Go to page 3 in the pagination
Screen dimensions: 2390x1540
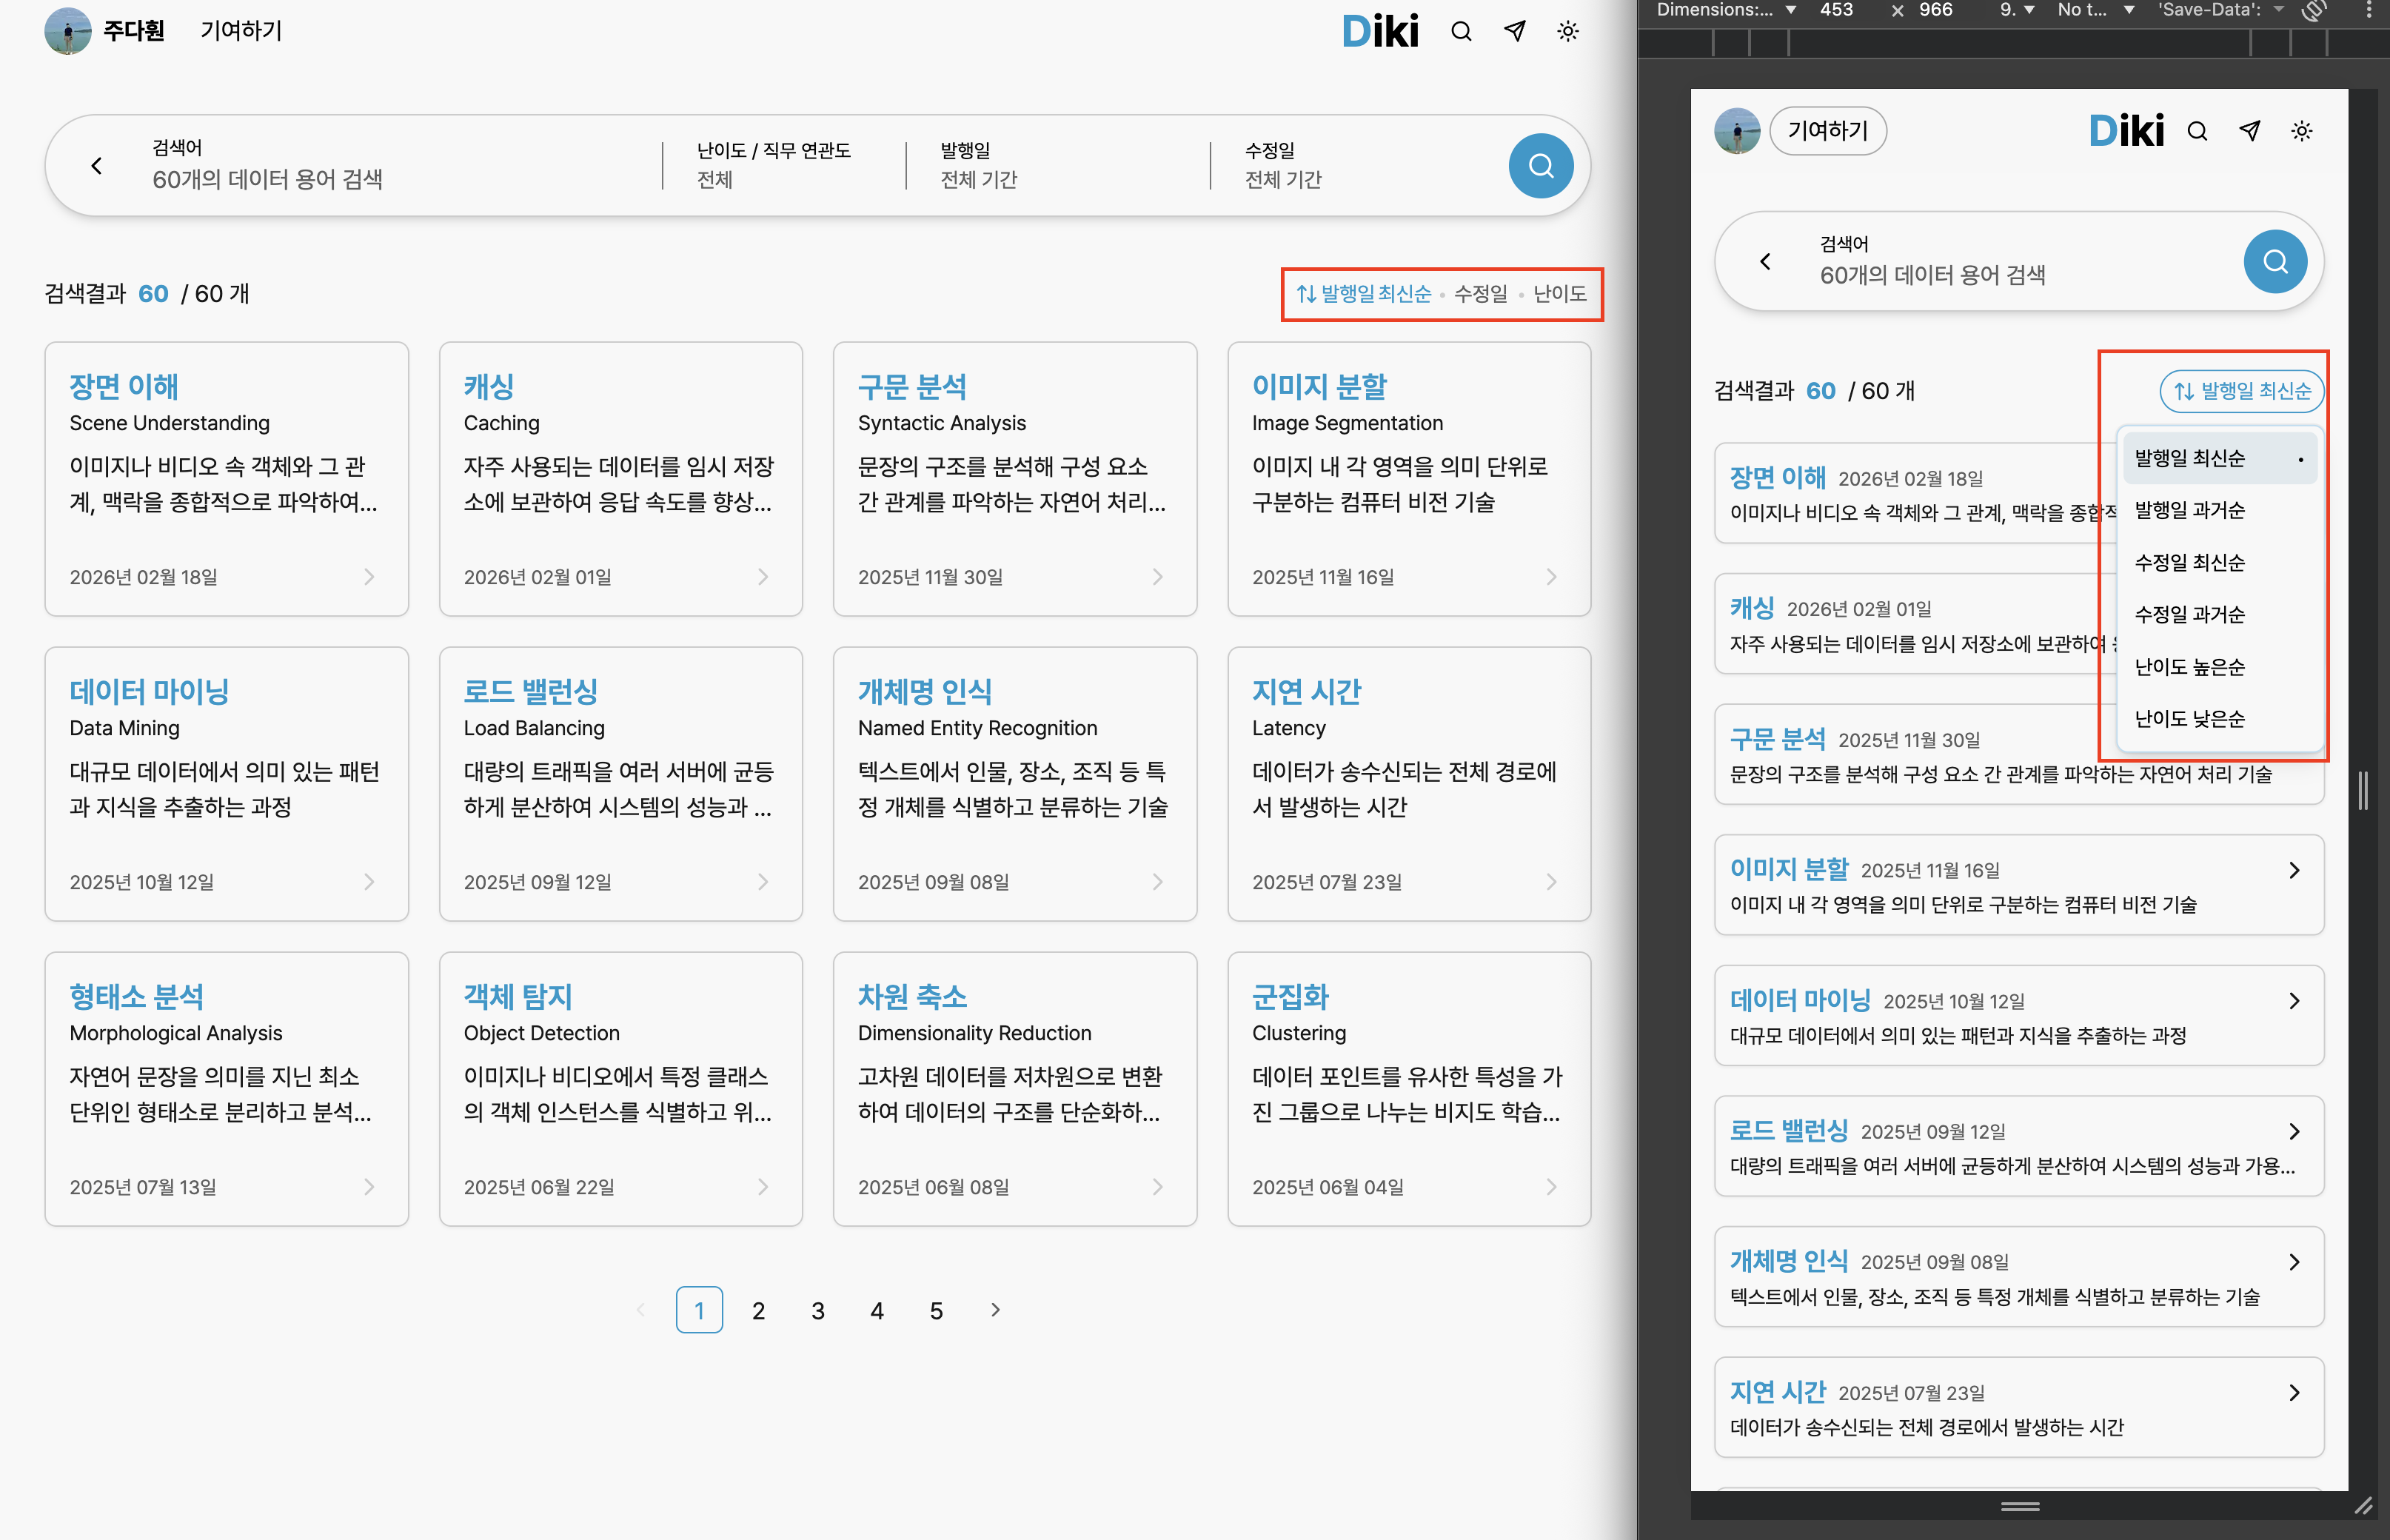click(x=818, y=1311)
